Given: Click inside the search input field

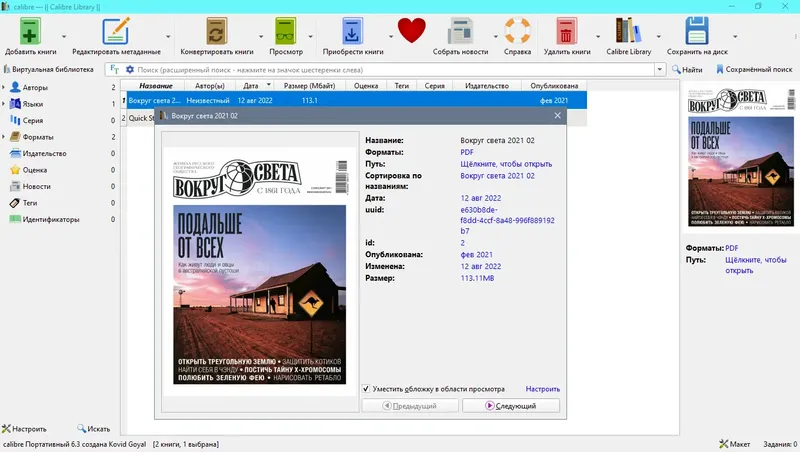Looking at the screenshot, I should click(x=393, y=69).
